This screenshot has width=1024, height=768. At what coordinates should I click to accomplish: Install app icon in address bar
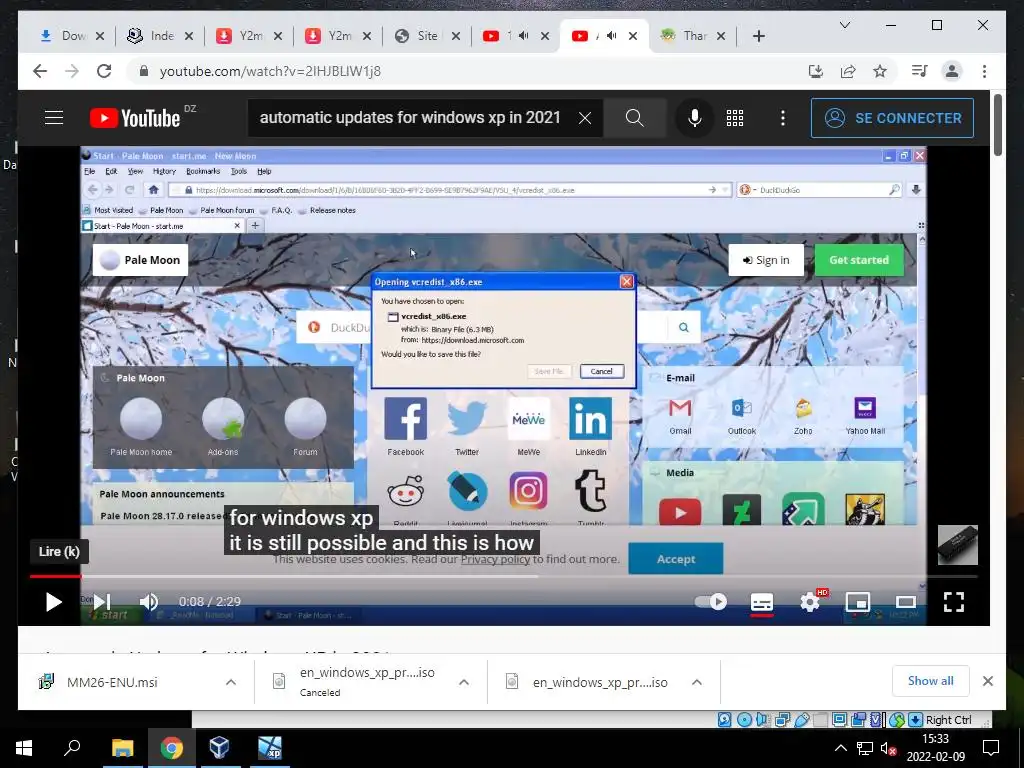[816, 71]
